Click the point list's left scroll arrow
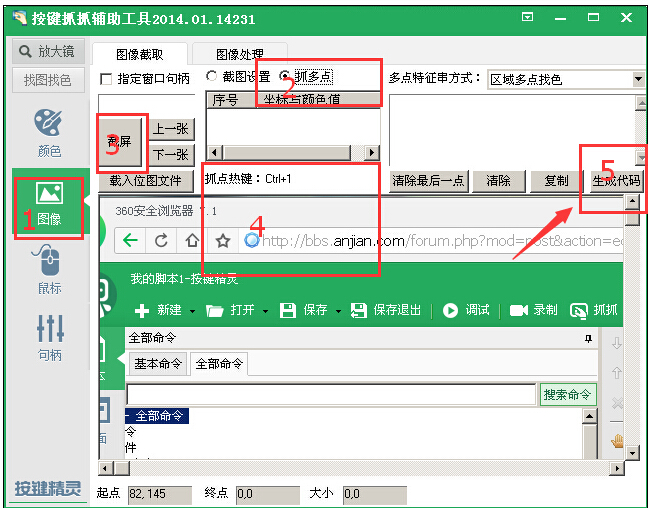 click(214, 153)
